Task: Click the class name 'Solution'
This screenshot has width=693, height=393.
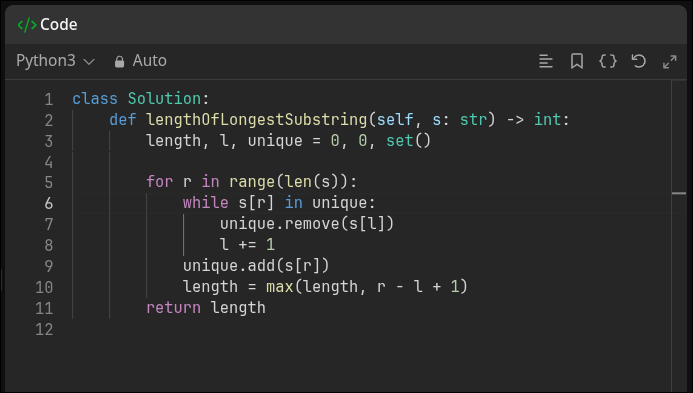Action: 164,99
